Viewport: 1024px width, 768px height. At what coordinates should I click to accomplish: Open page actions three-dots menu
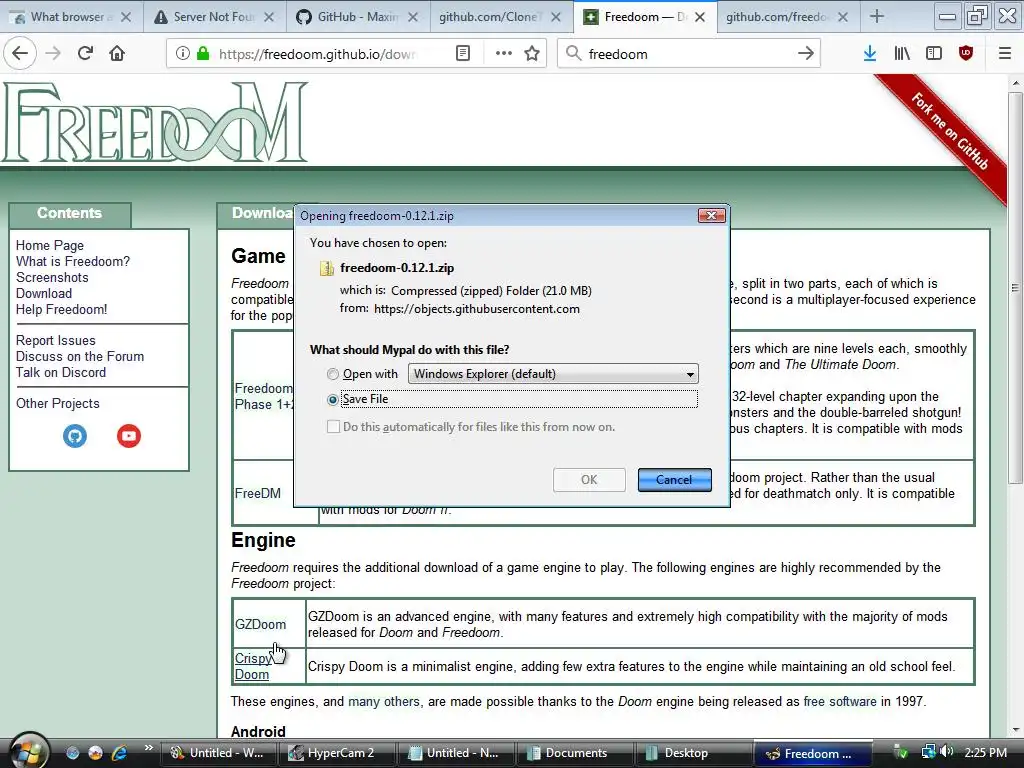pyautogui.click(x=504, y=54)
